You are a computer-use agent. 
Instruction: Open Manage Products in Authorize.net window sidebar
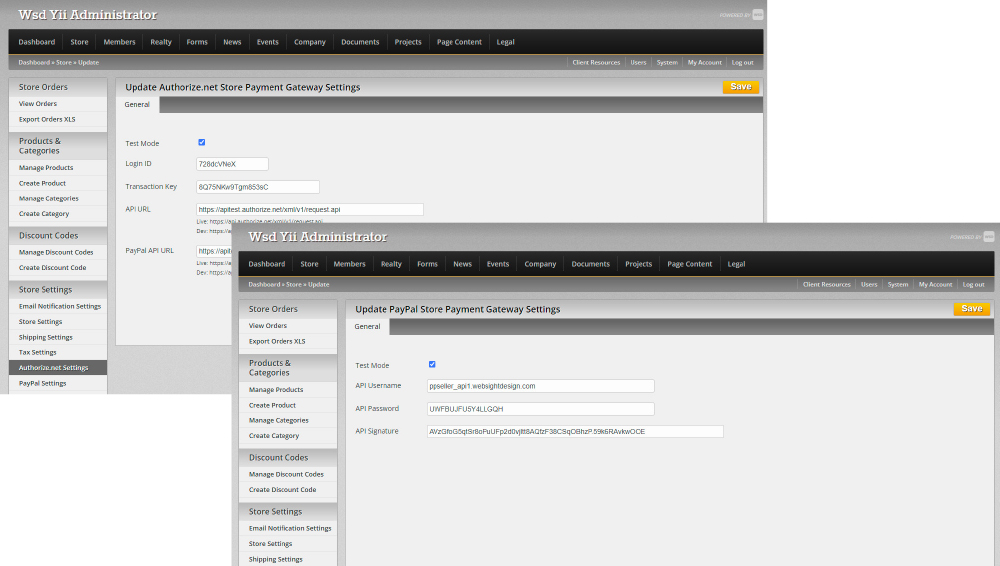(x=46, y=168)
